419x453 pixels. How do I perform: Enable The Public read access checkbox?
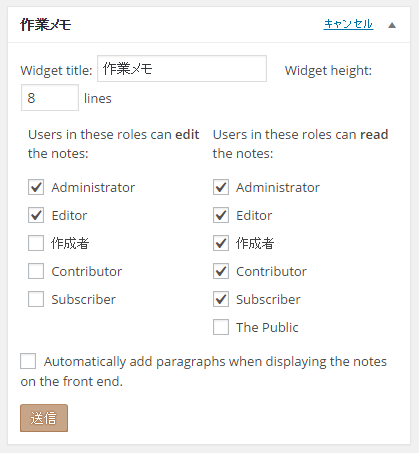pos(221,327)
